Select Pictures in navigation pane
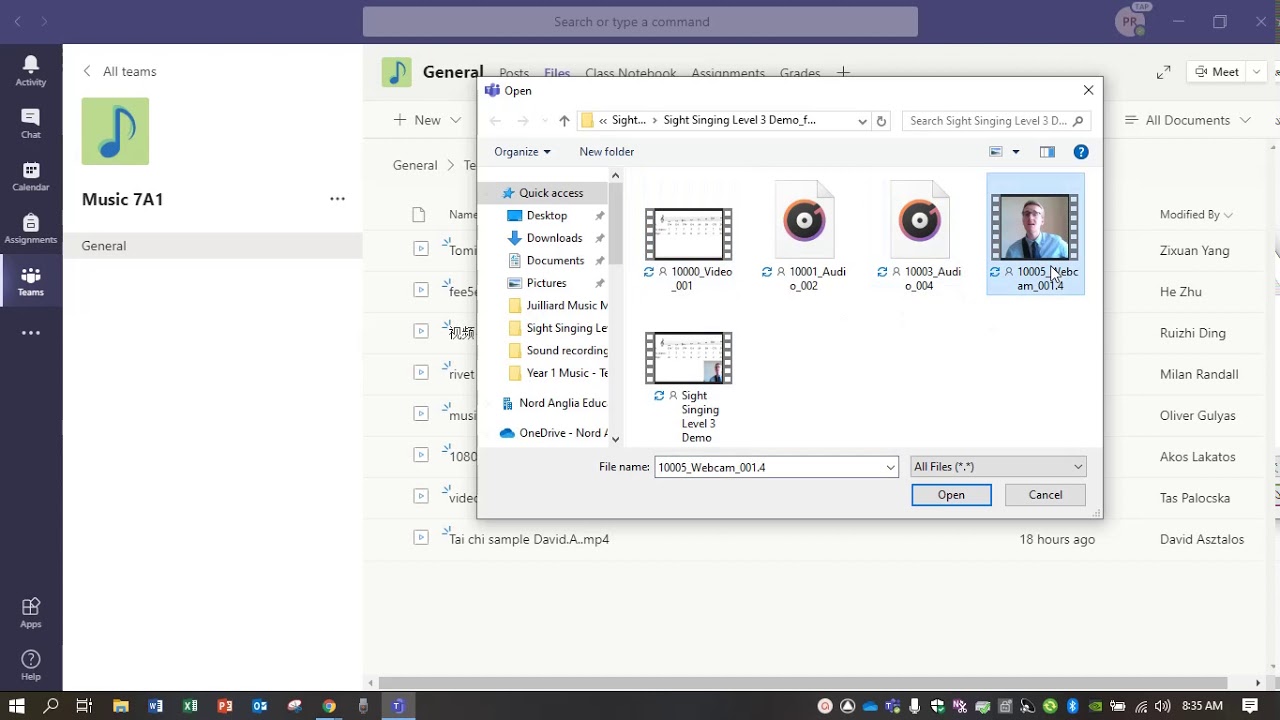Image resolution: width=1280 pixels, height=720 pixels. pos(546,283)
